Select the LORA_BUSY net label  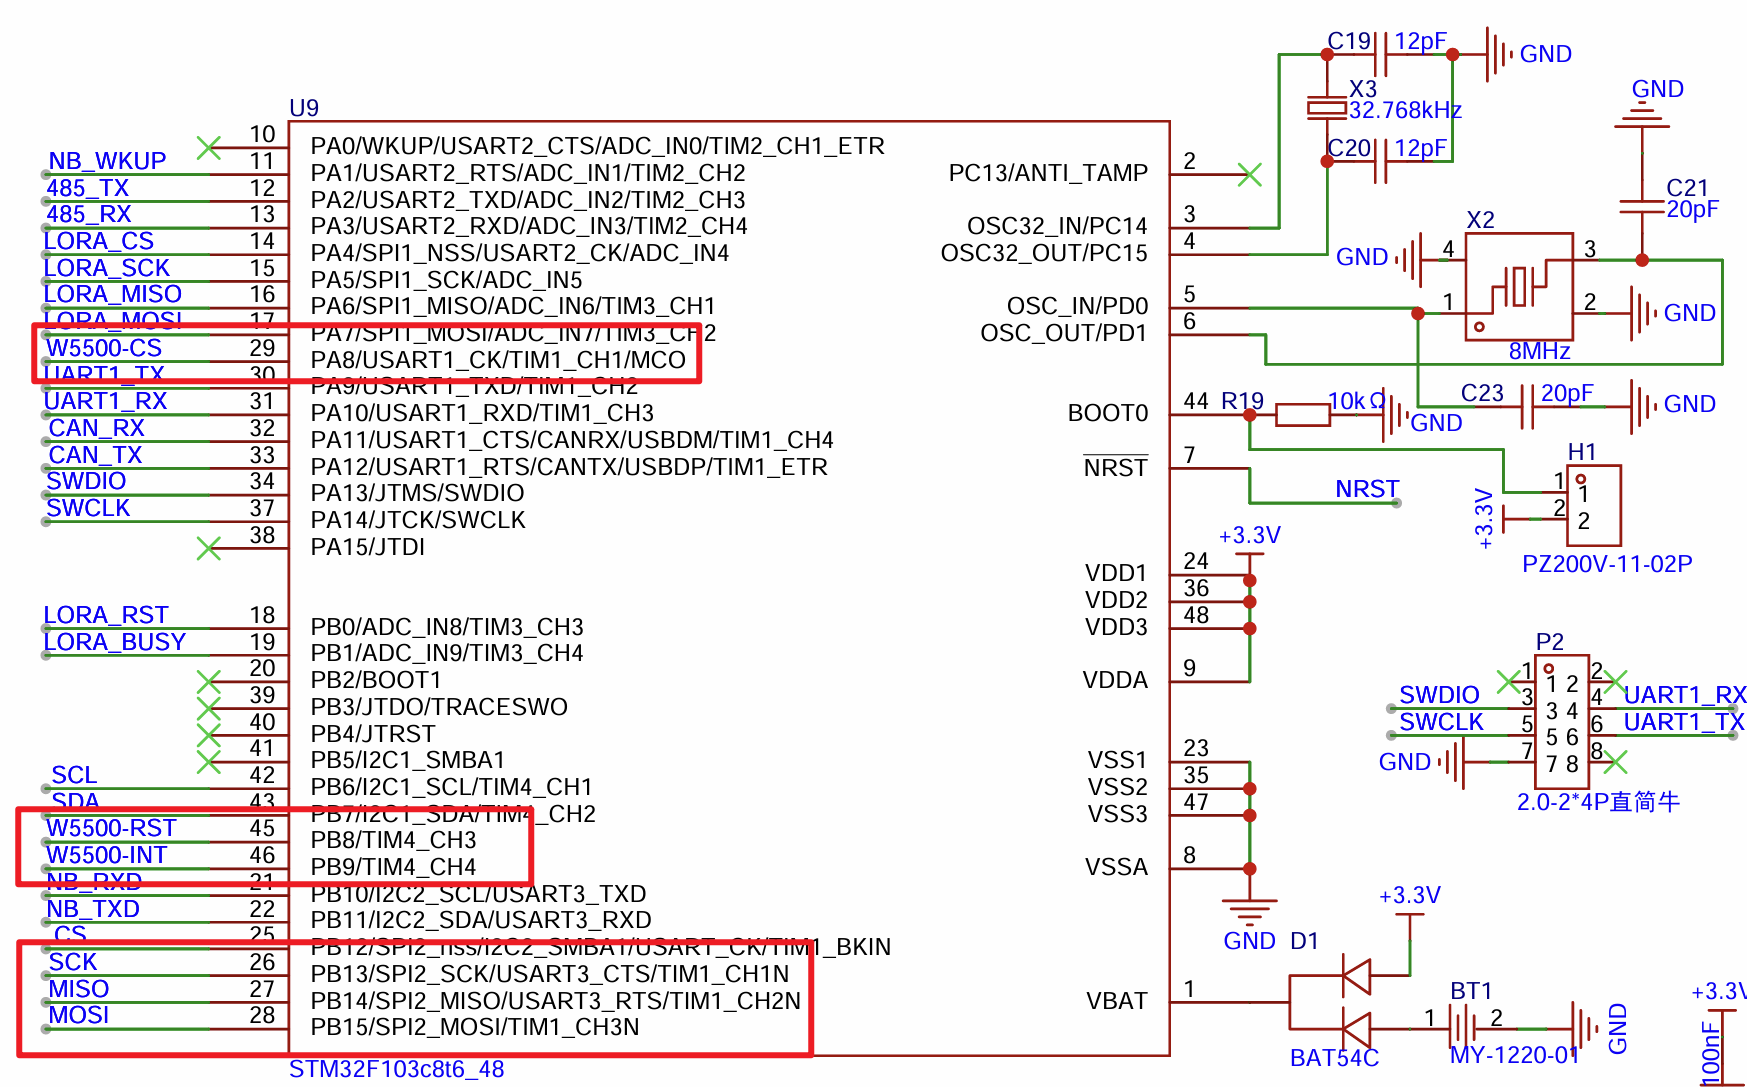coord(115,642)
